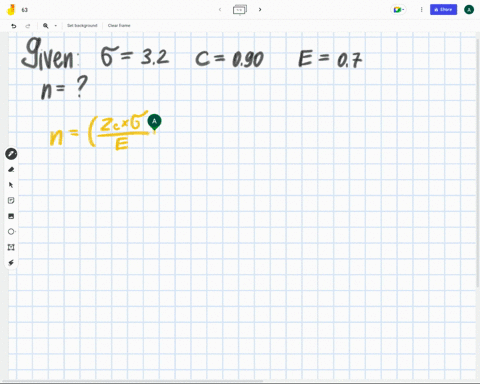Pick the Circle shape tool
The width and height of the screenshot is (480, 384).
point(11,232)
